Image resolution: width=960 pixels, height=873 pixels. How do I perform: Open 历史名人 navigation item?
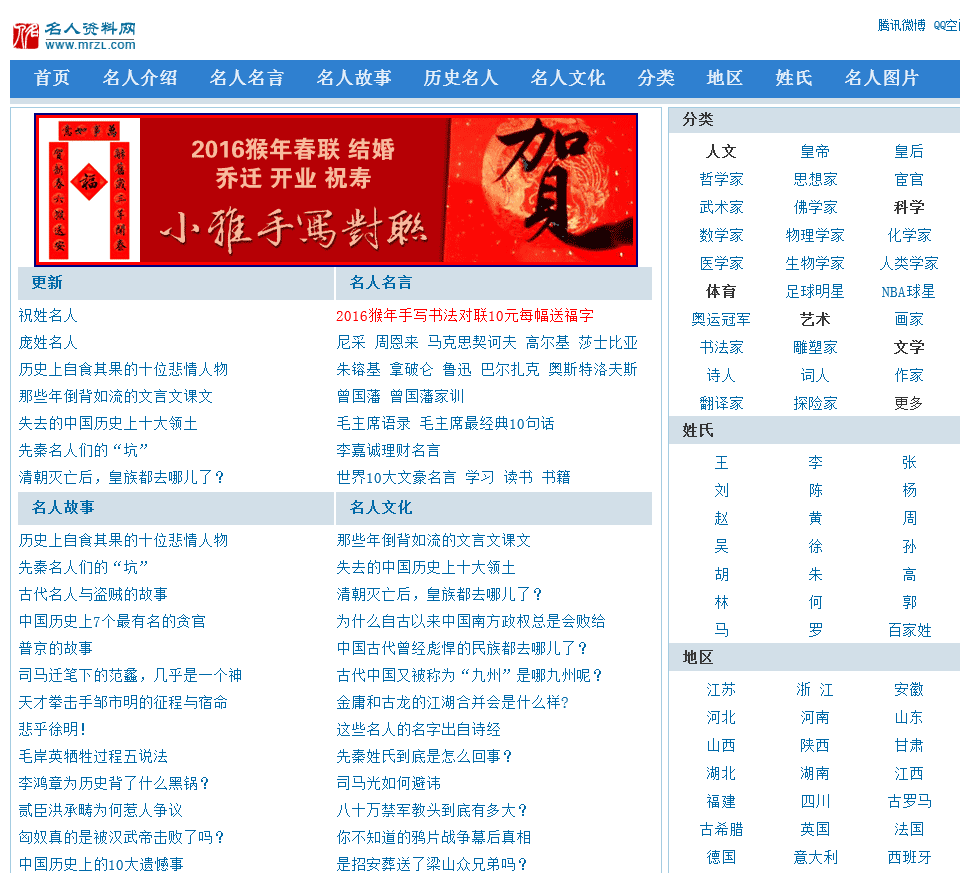461,78
